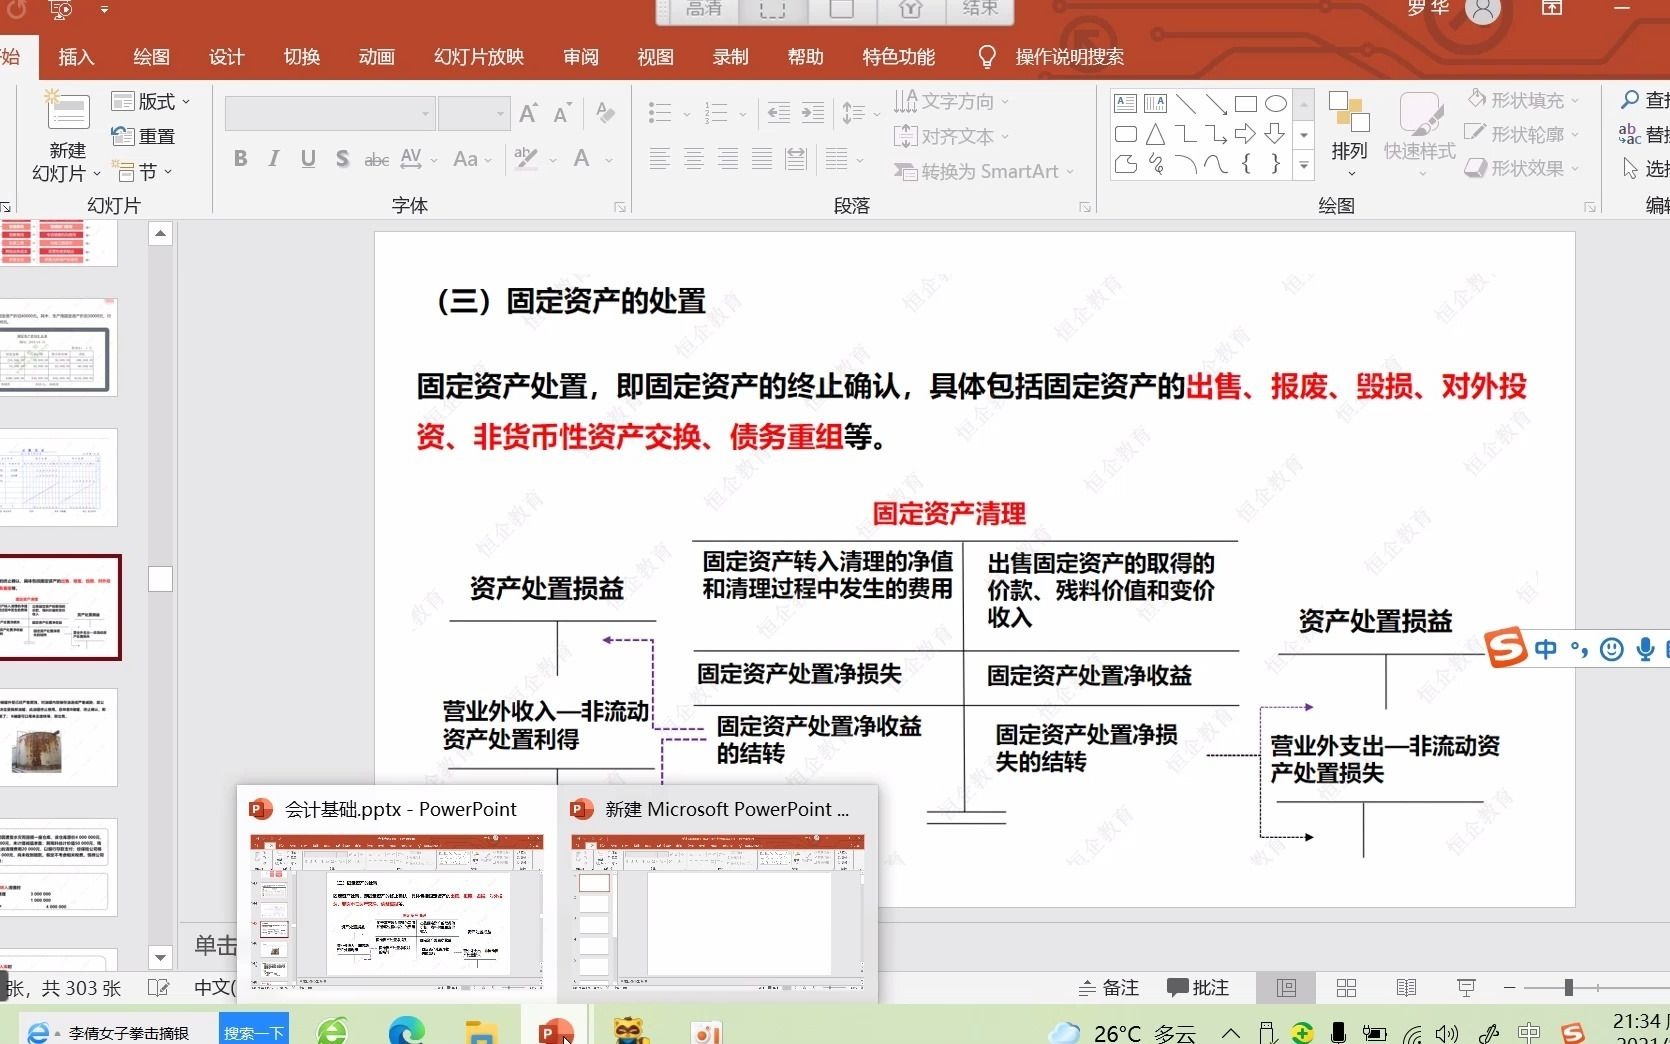Toggle justify text alignment
This screenshot has width=1670, height=1044.
pos(761,159)
